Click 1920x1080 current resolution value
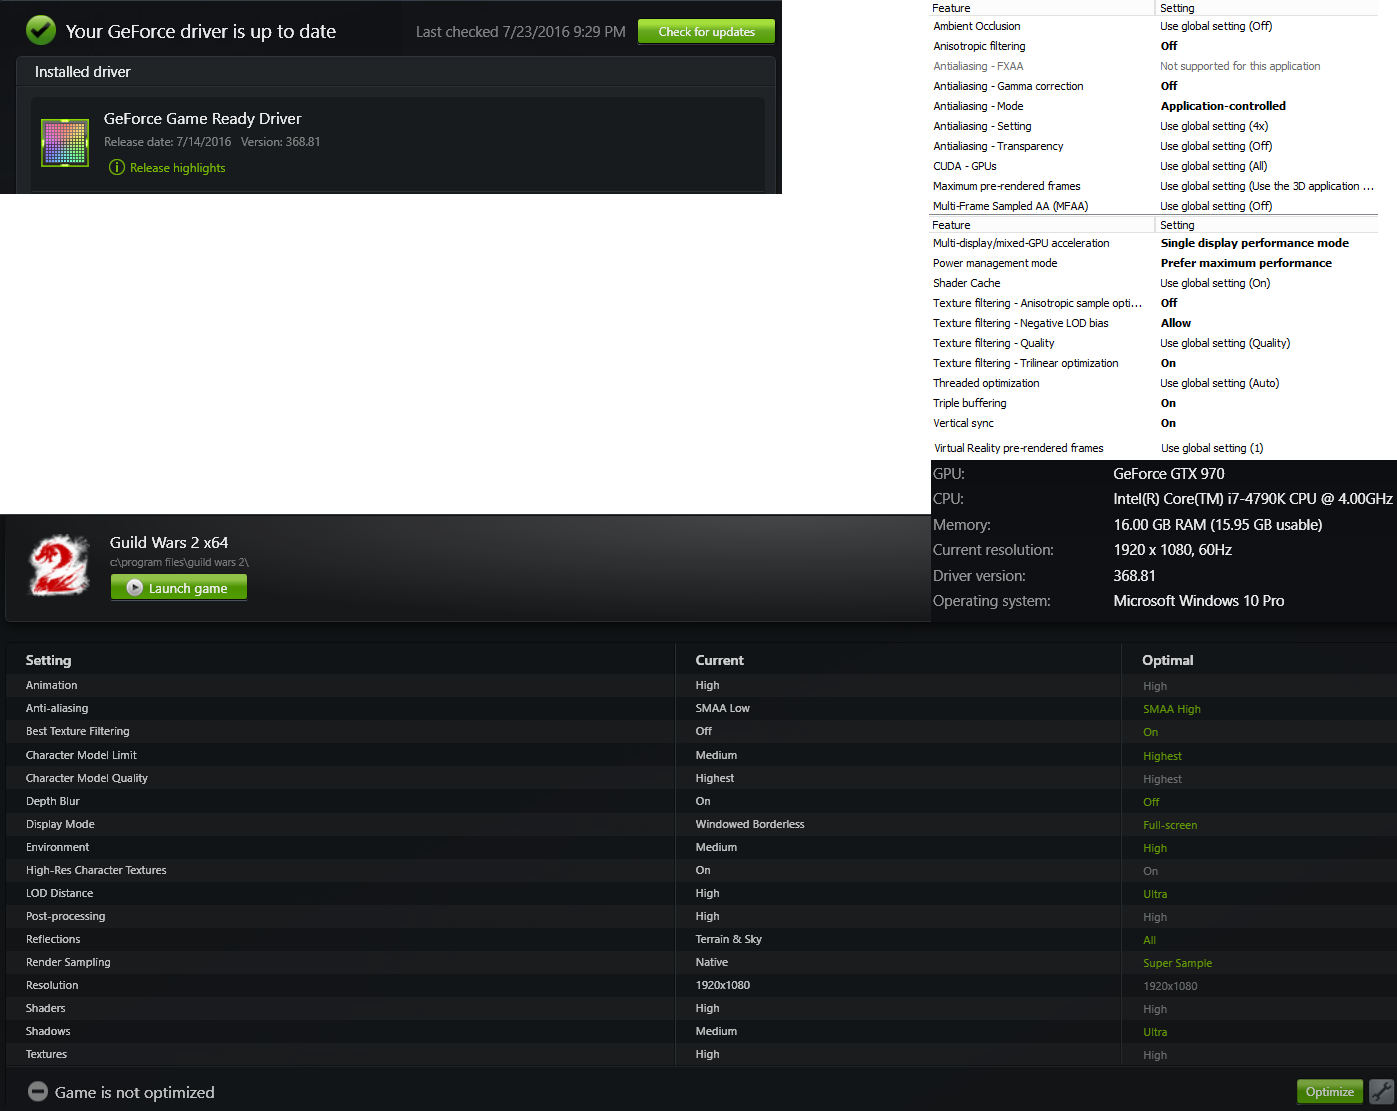 click(x=722, y=985)
